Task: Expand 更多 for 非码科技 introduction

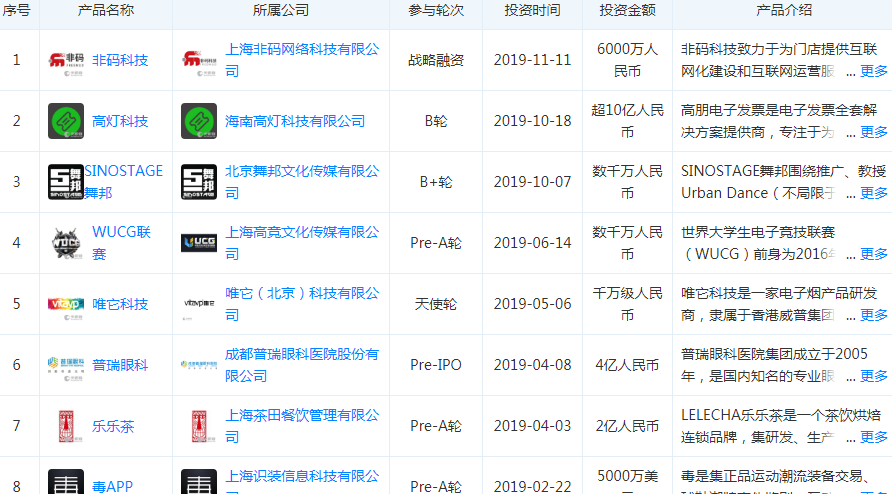Action: coord(874,71)
